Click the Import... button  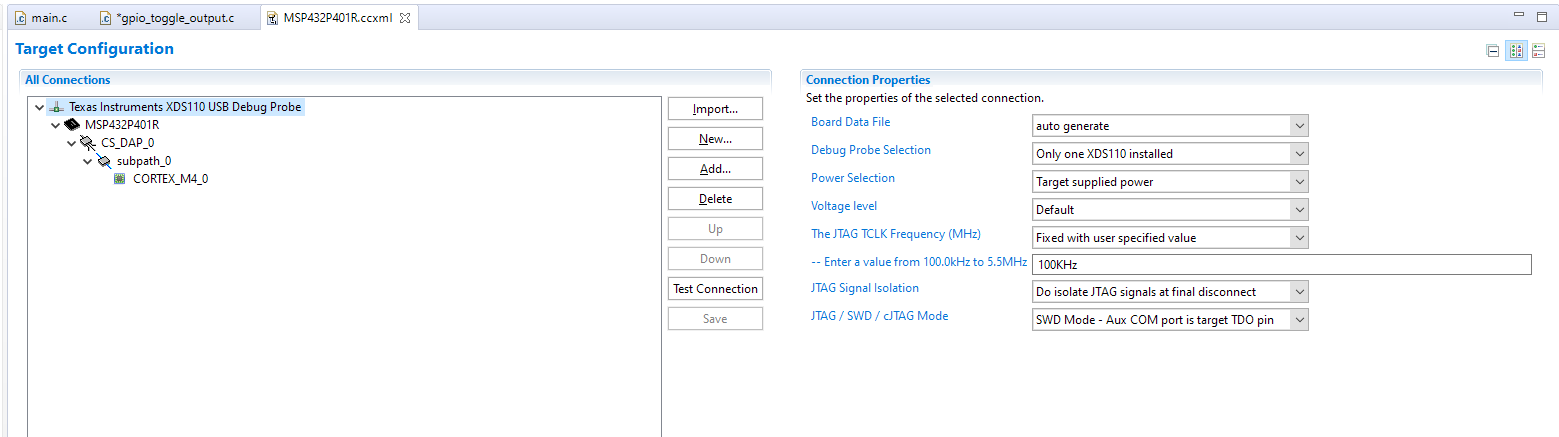coord(715,109)
